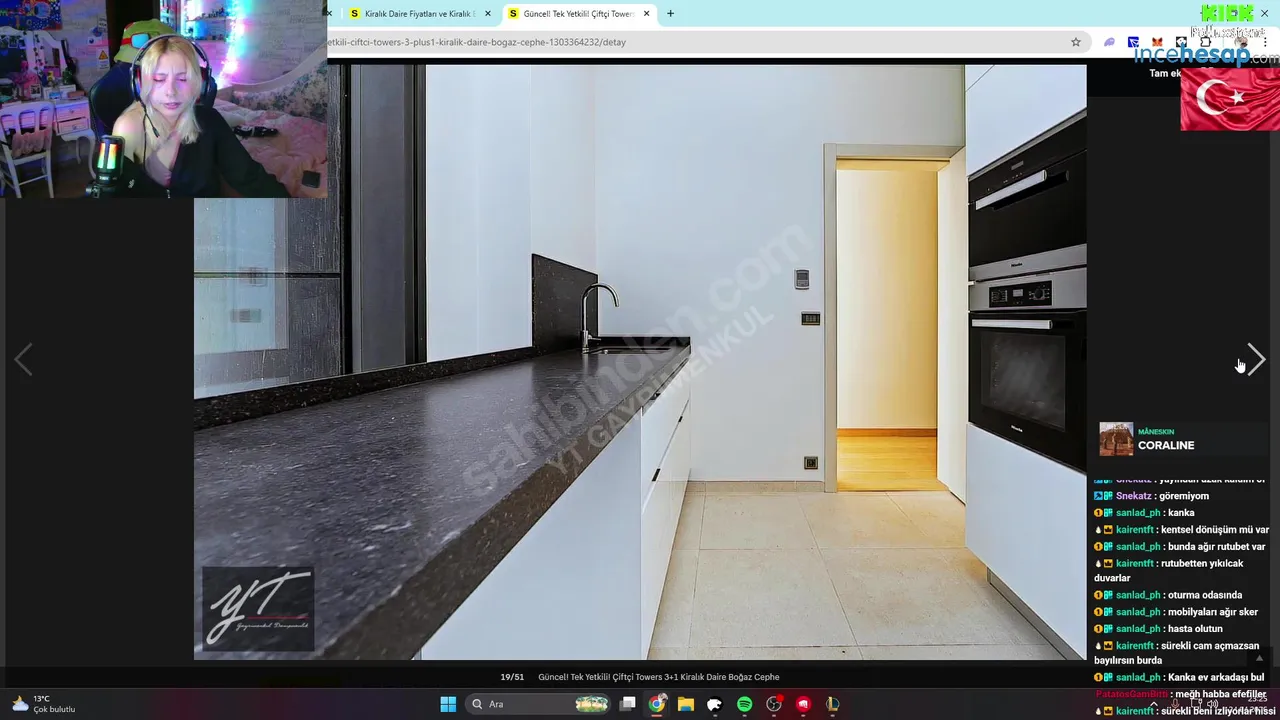Open the Chrome three-dot menu

(1265, 42)
